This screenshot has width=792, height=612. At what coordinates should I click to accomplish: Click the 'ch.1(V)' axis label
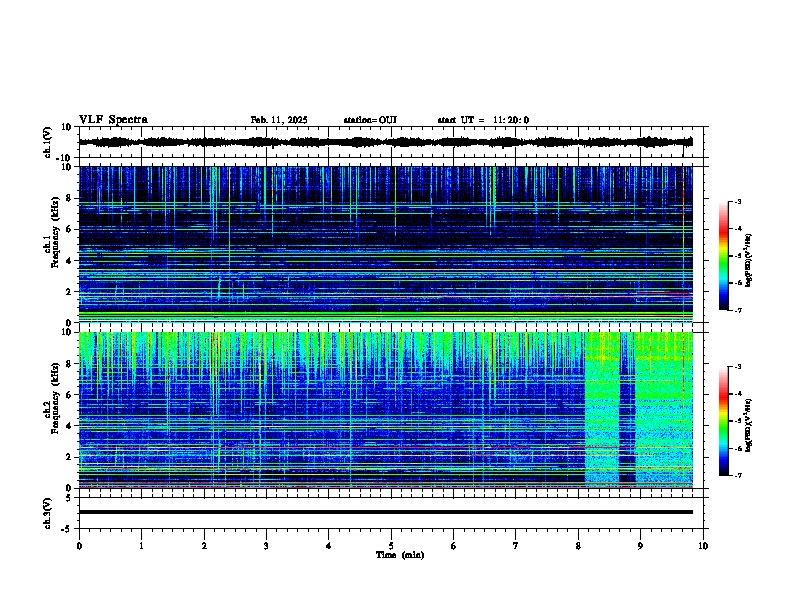pyautogui.click(x=48, y=142)
